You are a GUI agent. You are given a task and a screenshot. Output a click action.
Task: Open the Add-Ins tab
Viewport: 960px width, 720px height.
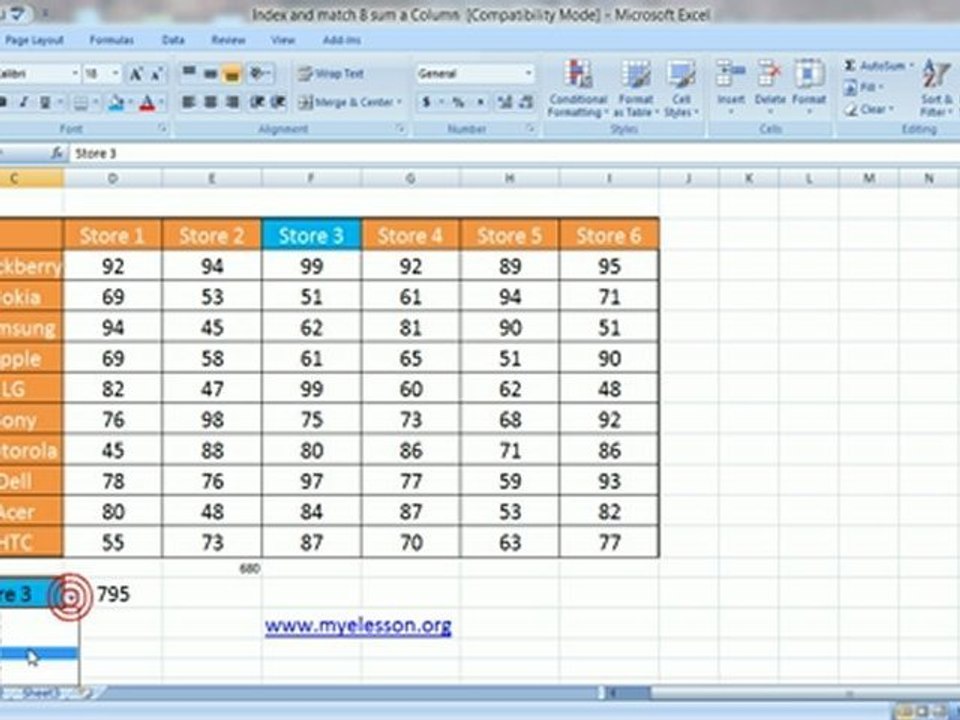(342, 40)
